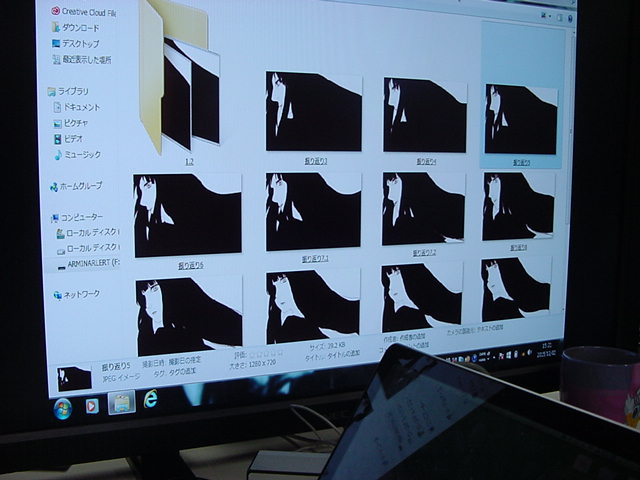Select the 振り返り3 image thumbnail
This screenshot has height=480, width=640.
[314, 111]
